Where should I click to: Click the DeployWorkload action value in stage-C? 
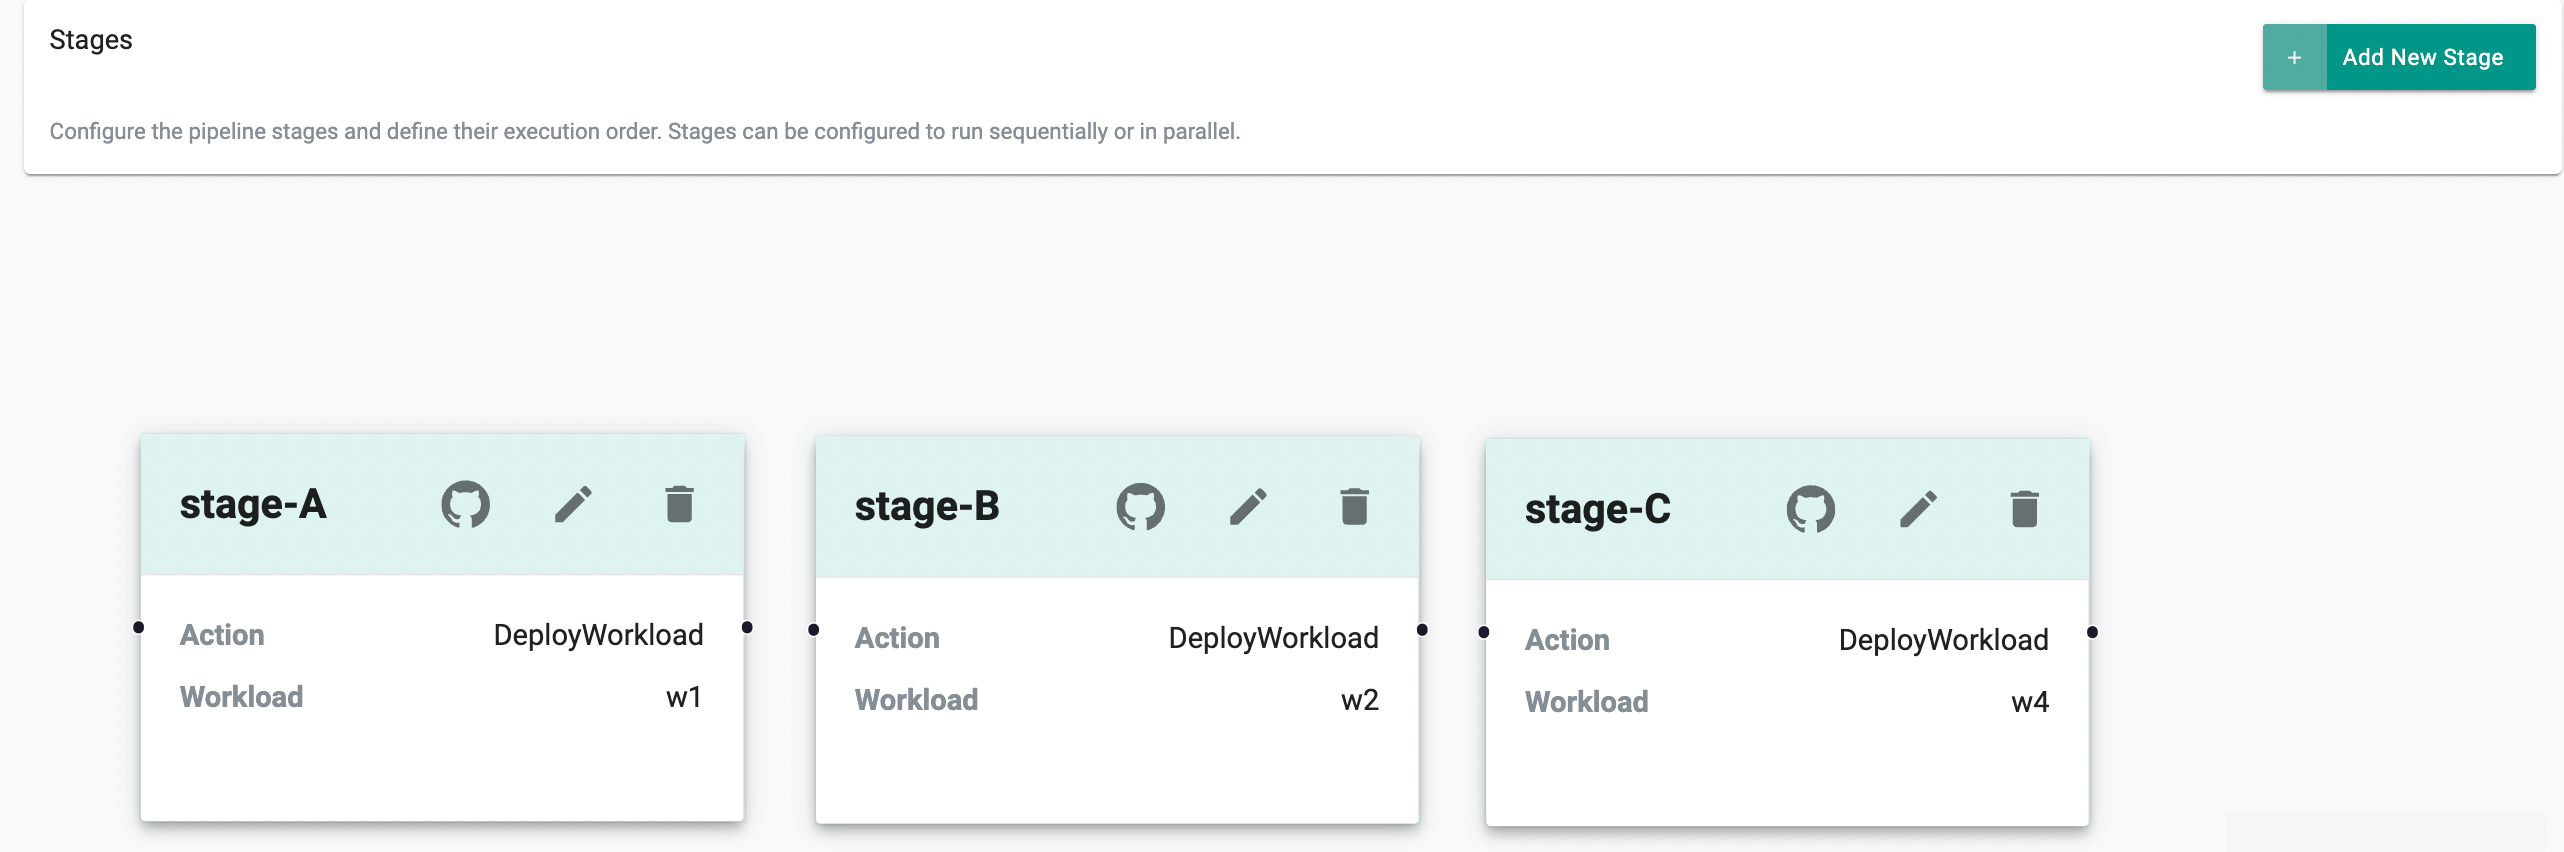click(x=1943, y=640)
